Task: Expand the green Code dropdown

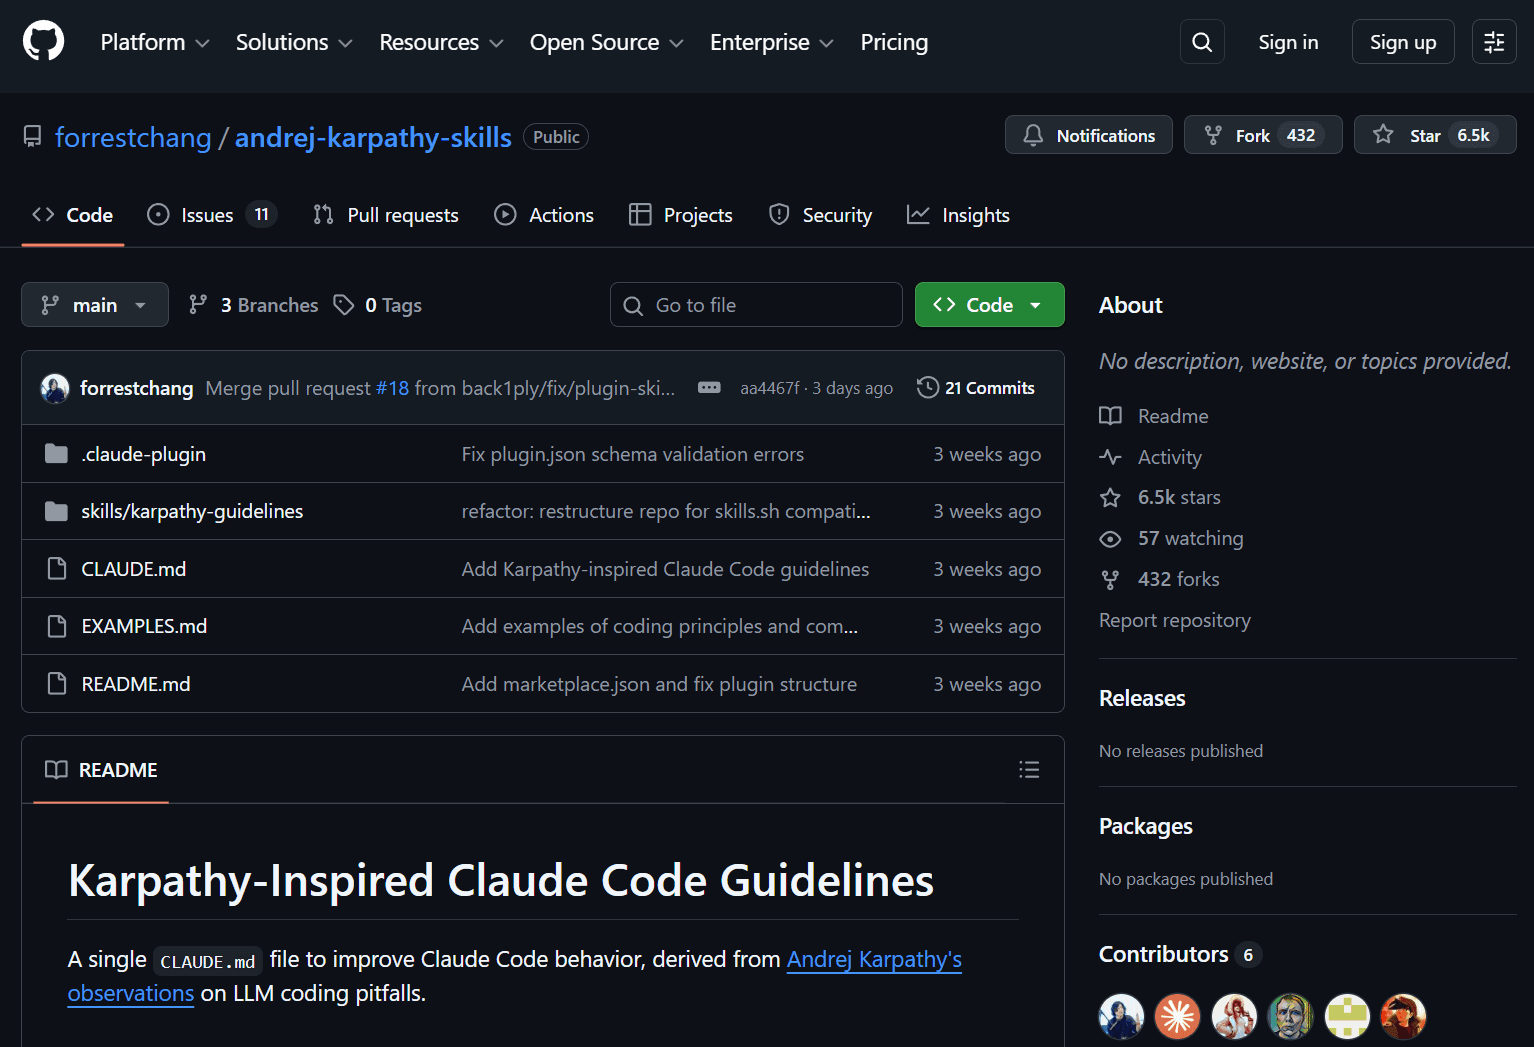Action: coord(989,305)
